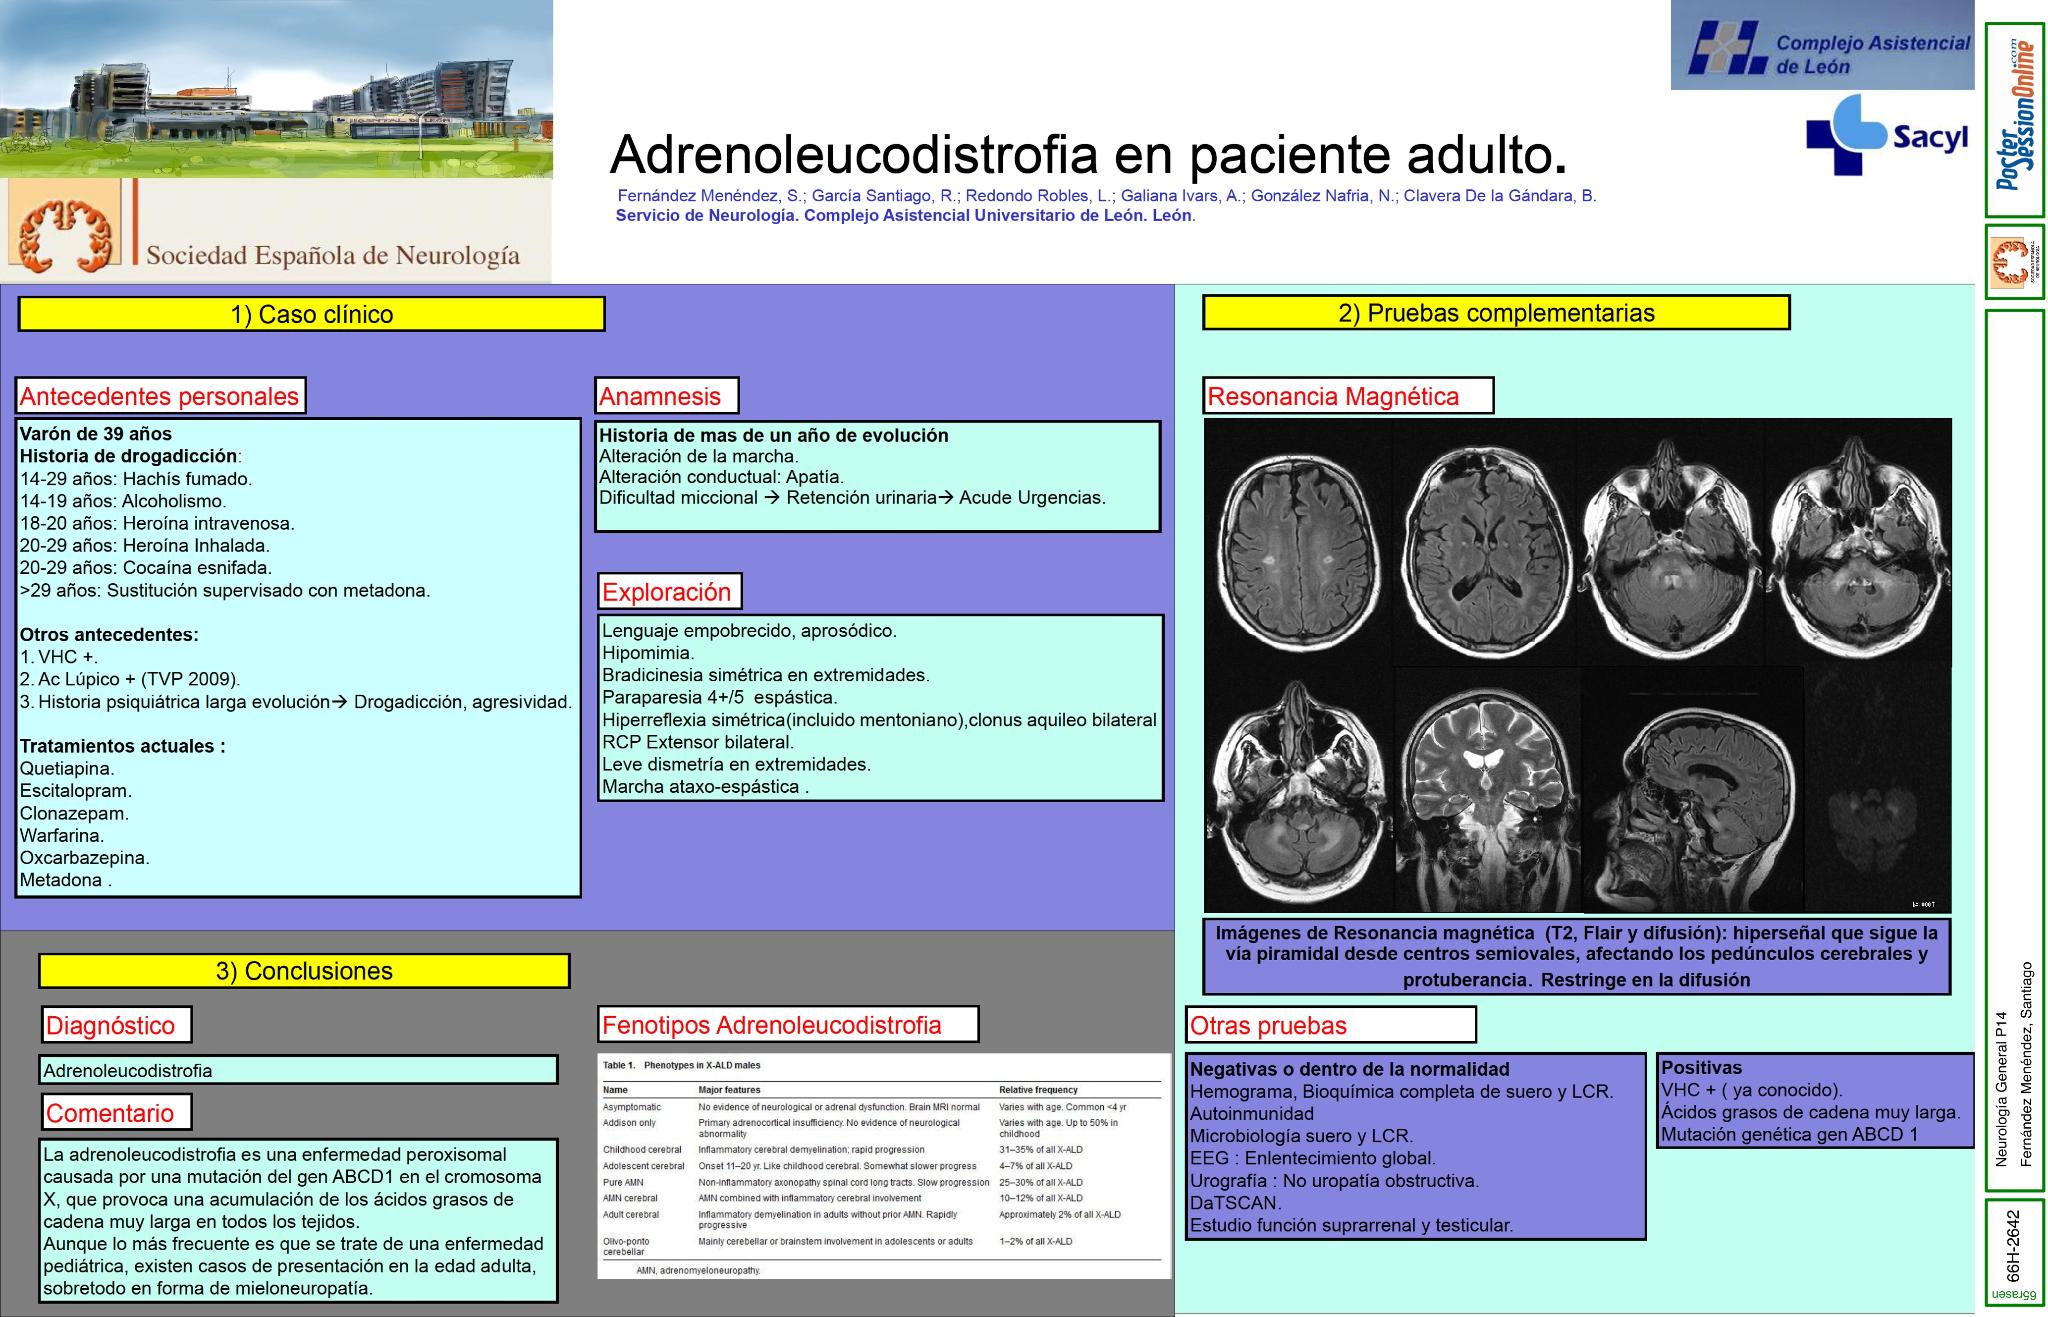Viewport: 2048px width, 1317px height.
Task: Click the line 'DaTSCAN.'
Action: pyautogui.click(x=1236, y=1203)
